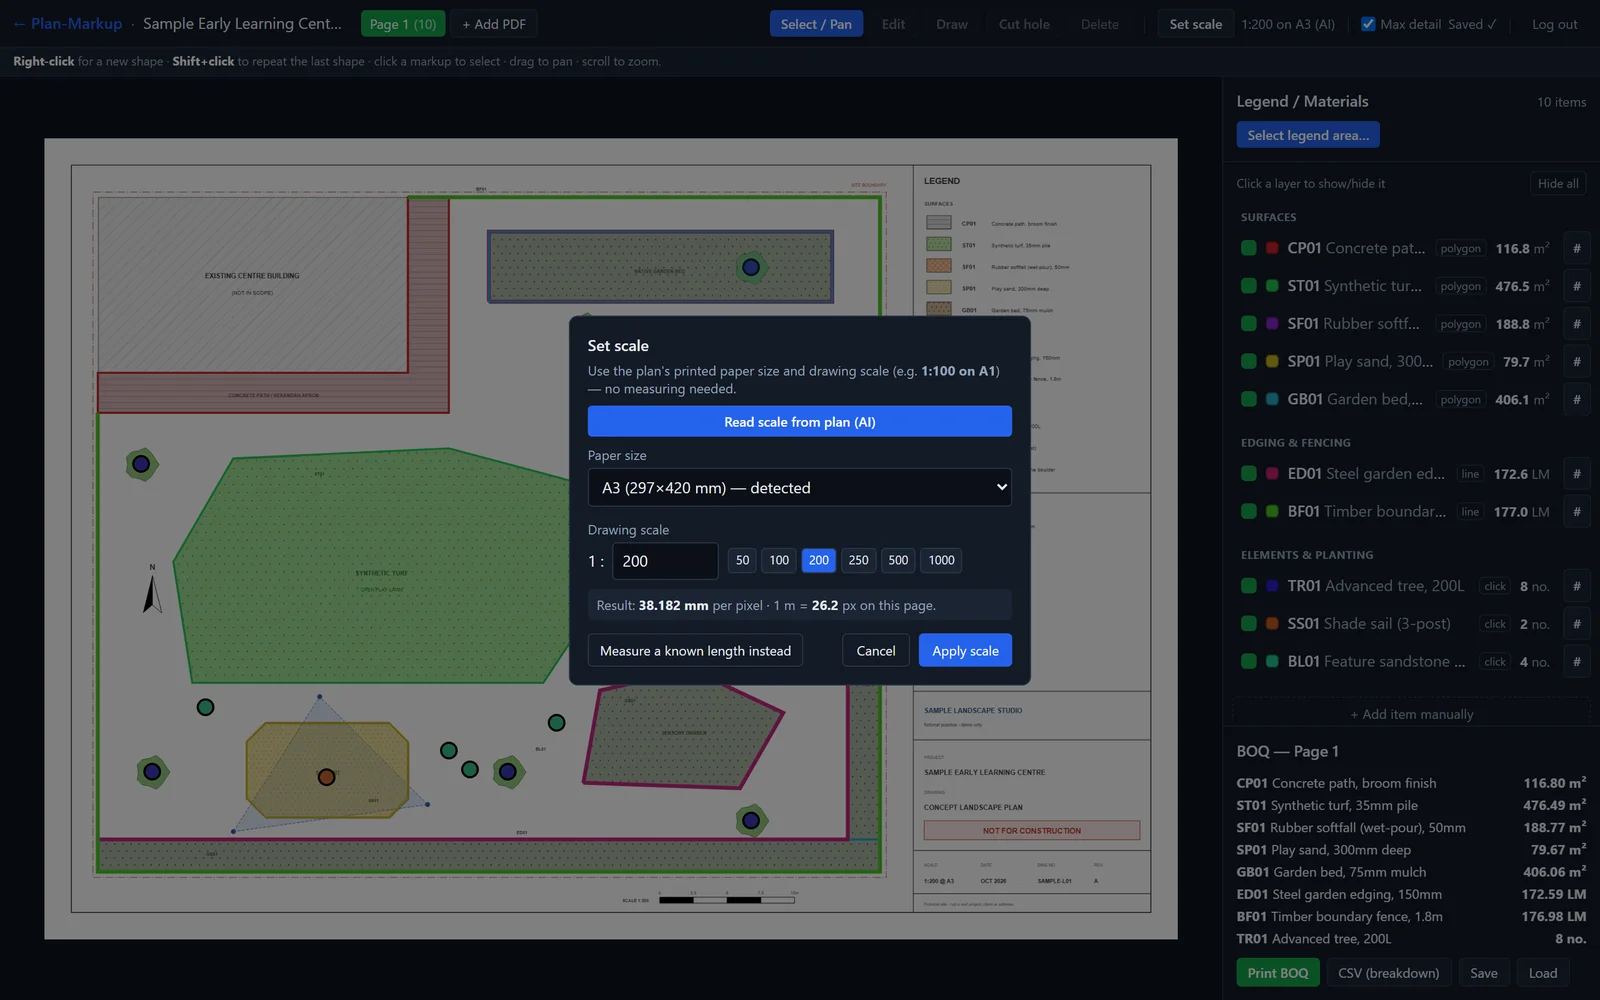The image size is (1600, 1000).
Task: Hide the BF01 Timber boundary fence layer
Action: coord(1249,511)
